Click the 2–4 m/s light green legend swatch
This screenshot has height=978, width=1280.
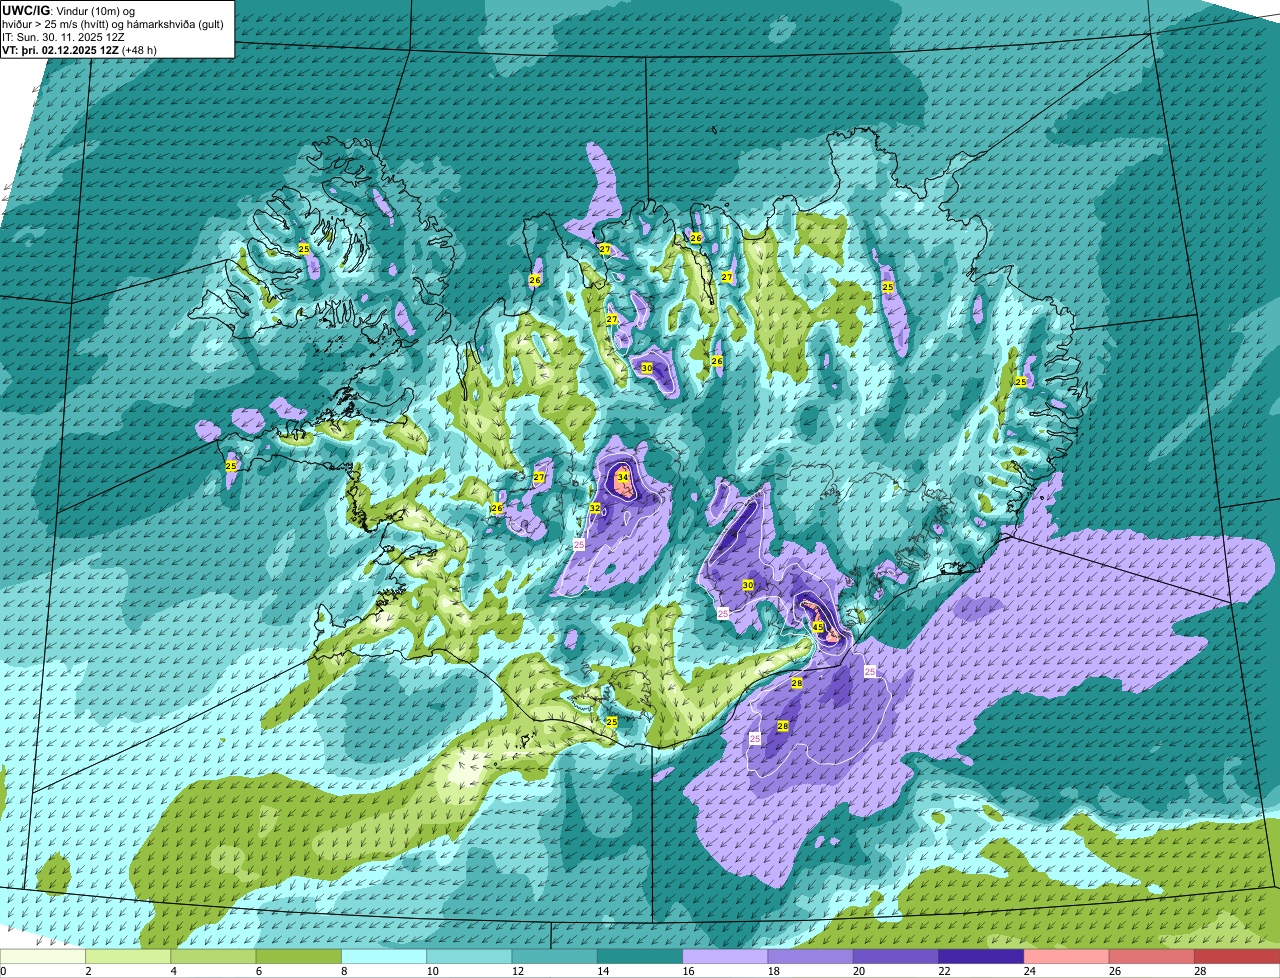128,956
